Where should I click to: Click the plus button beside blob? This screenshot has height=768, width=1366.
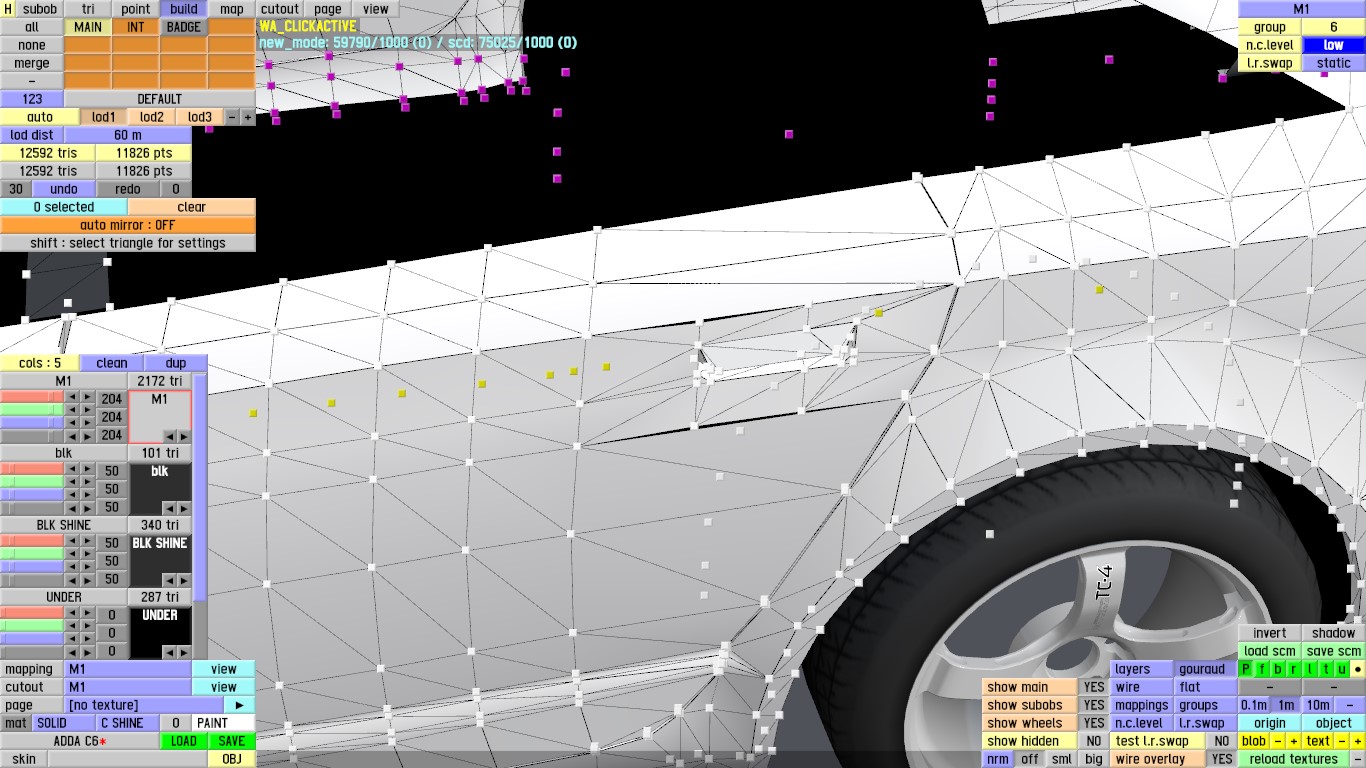click(1293, 741)
